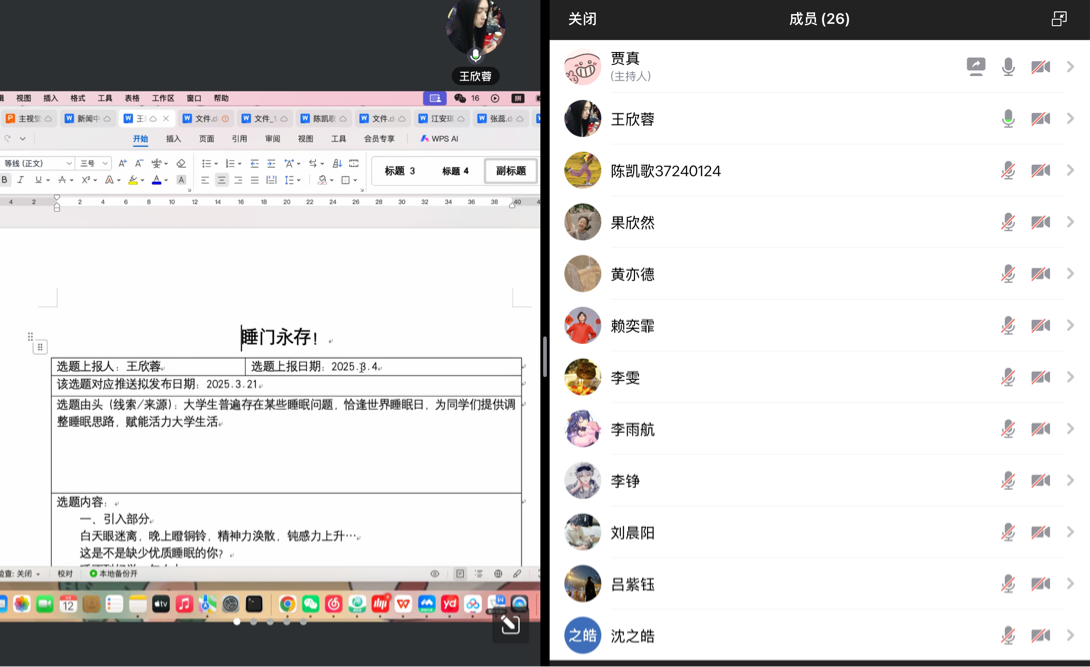Apply the 副标题 style
1090x667 pixels.
point(510,171)
